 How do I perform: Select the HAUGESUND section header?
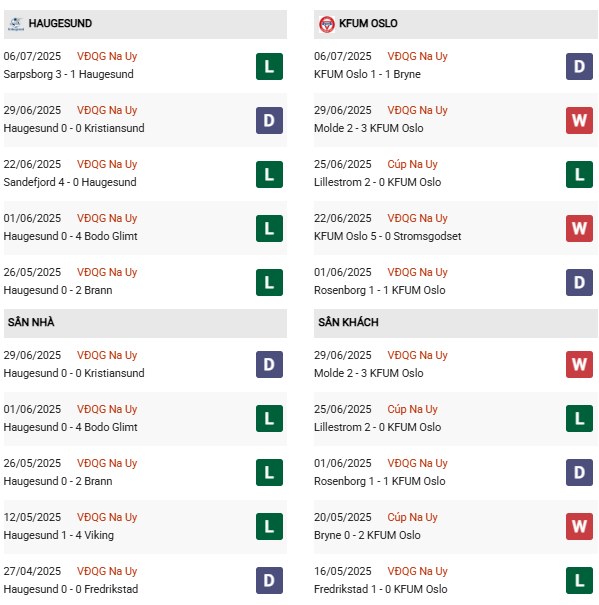click(x=145, y=24)
